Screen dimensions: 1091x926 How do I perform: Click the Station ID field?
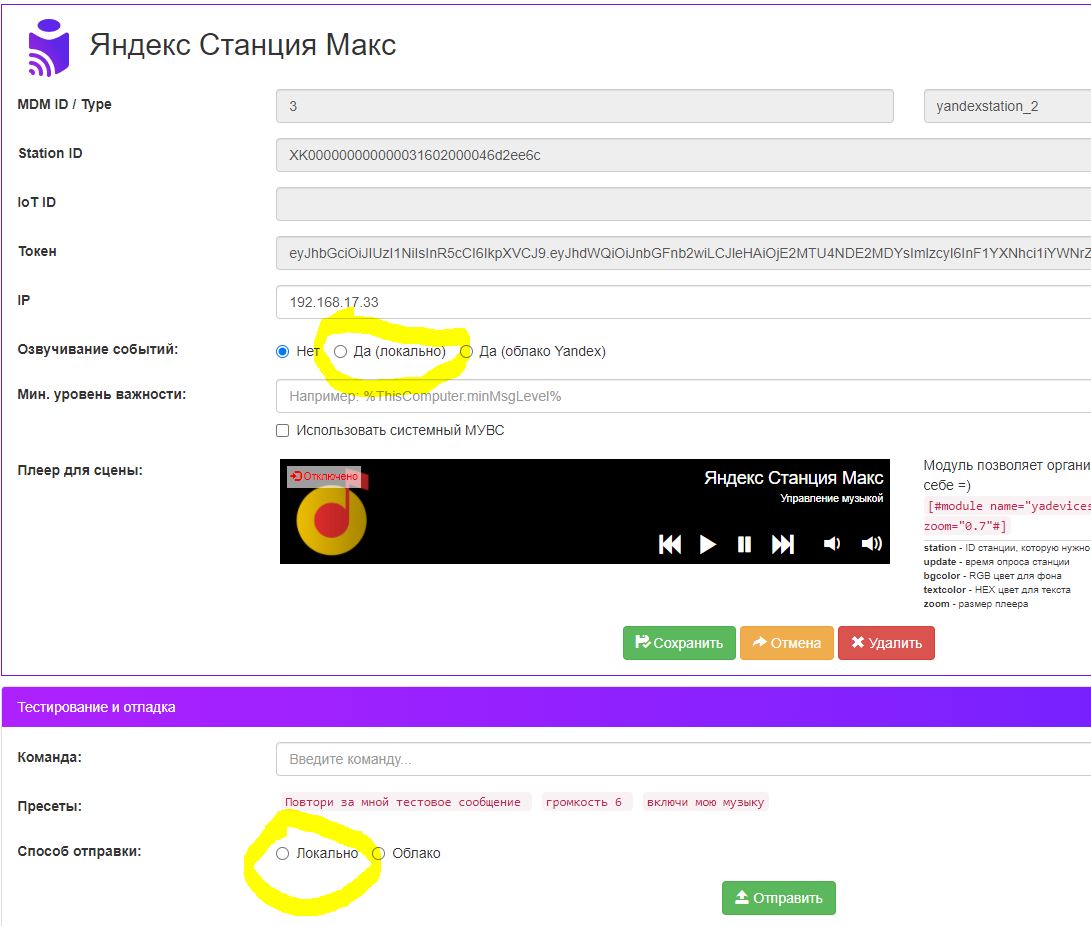[x=683, y=155]
